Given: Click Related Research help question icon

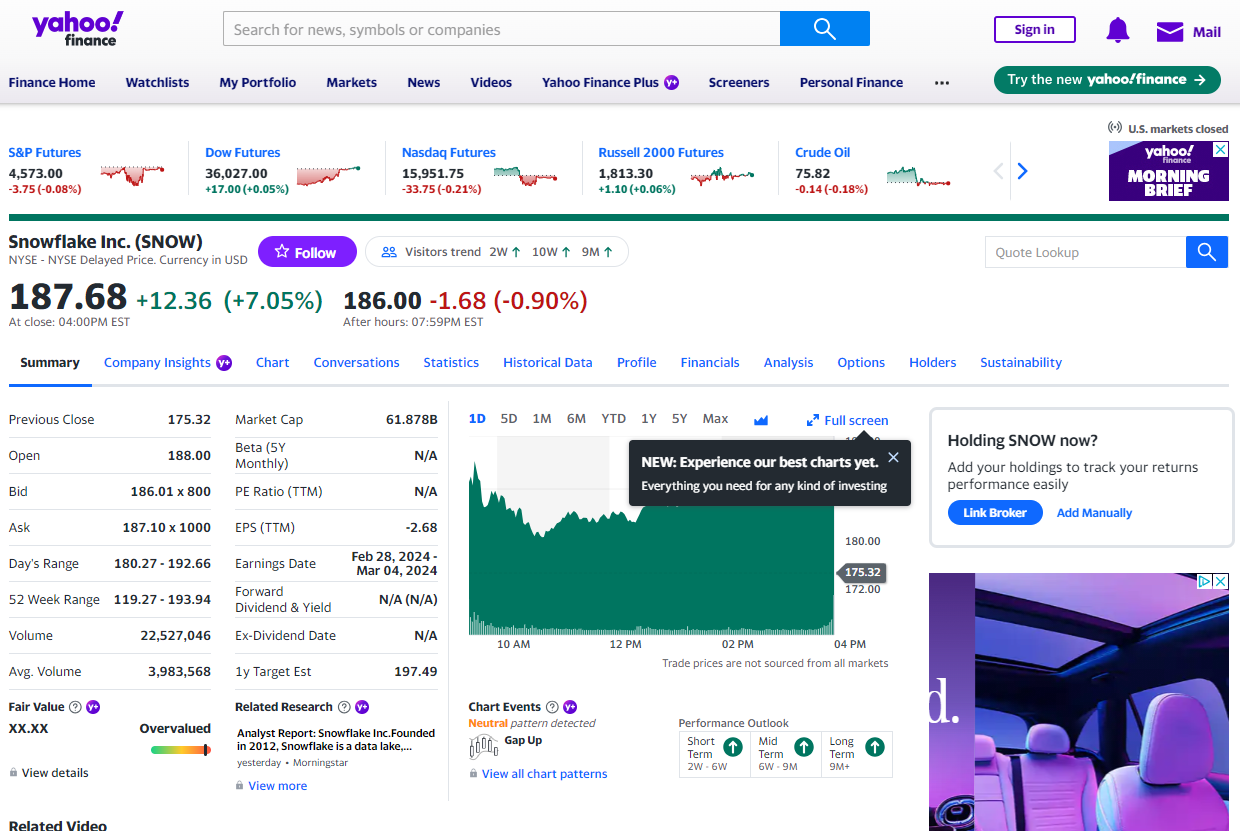Looking at the screenshot, I should 344,707.
